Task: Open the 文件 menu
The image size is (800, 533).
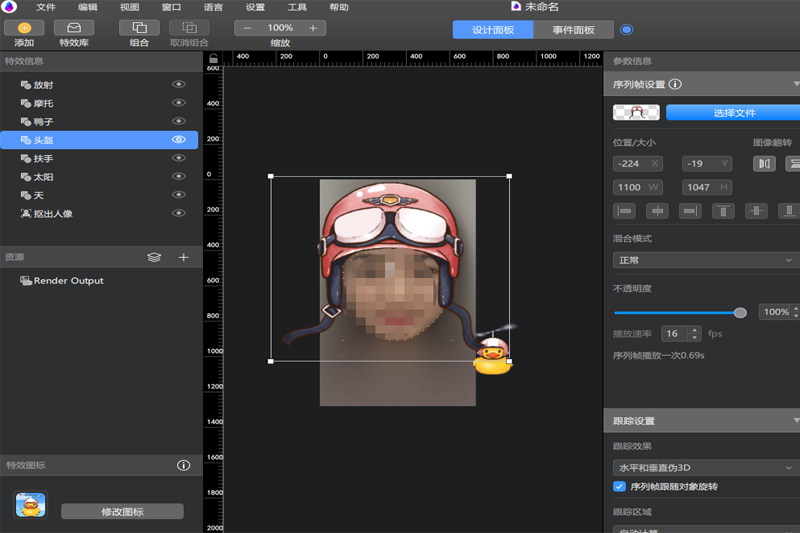Action: (45, 7)
